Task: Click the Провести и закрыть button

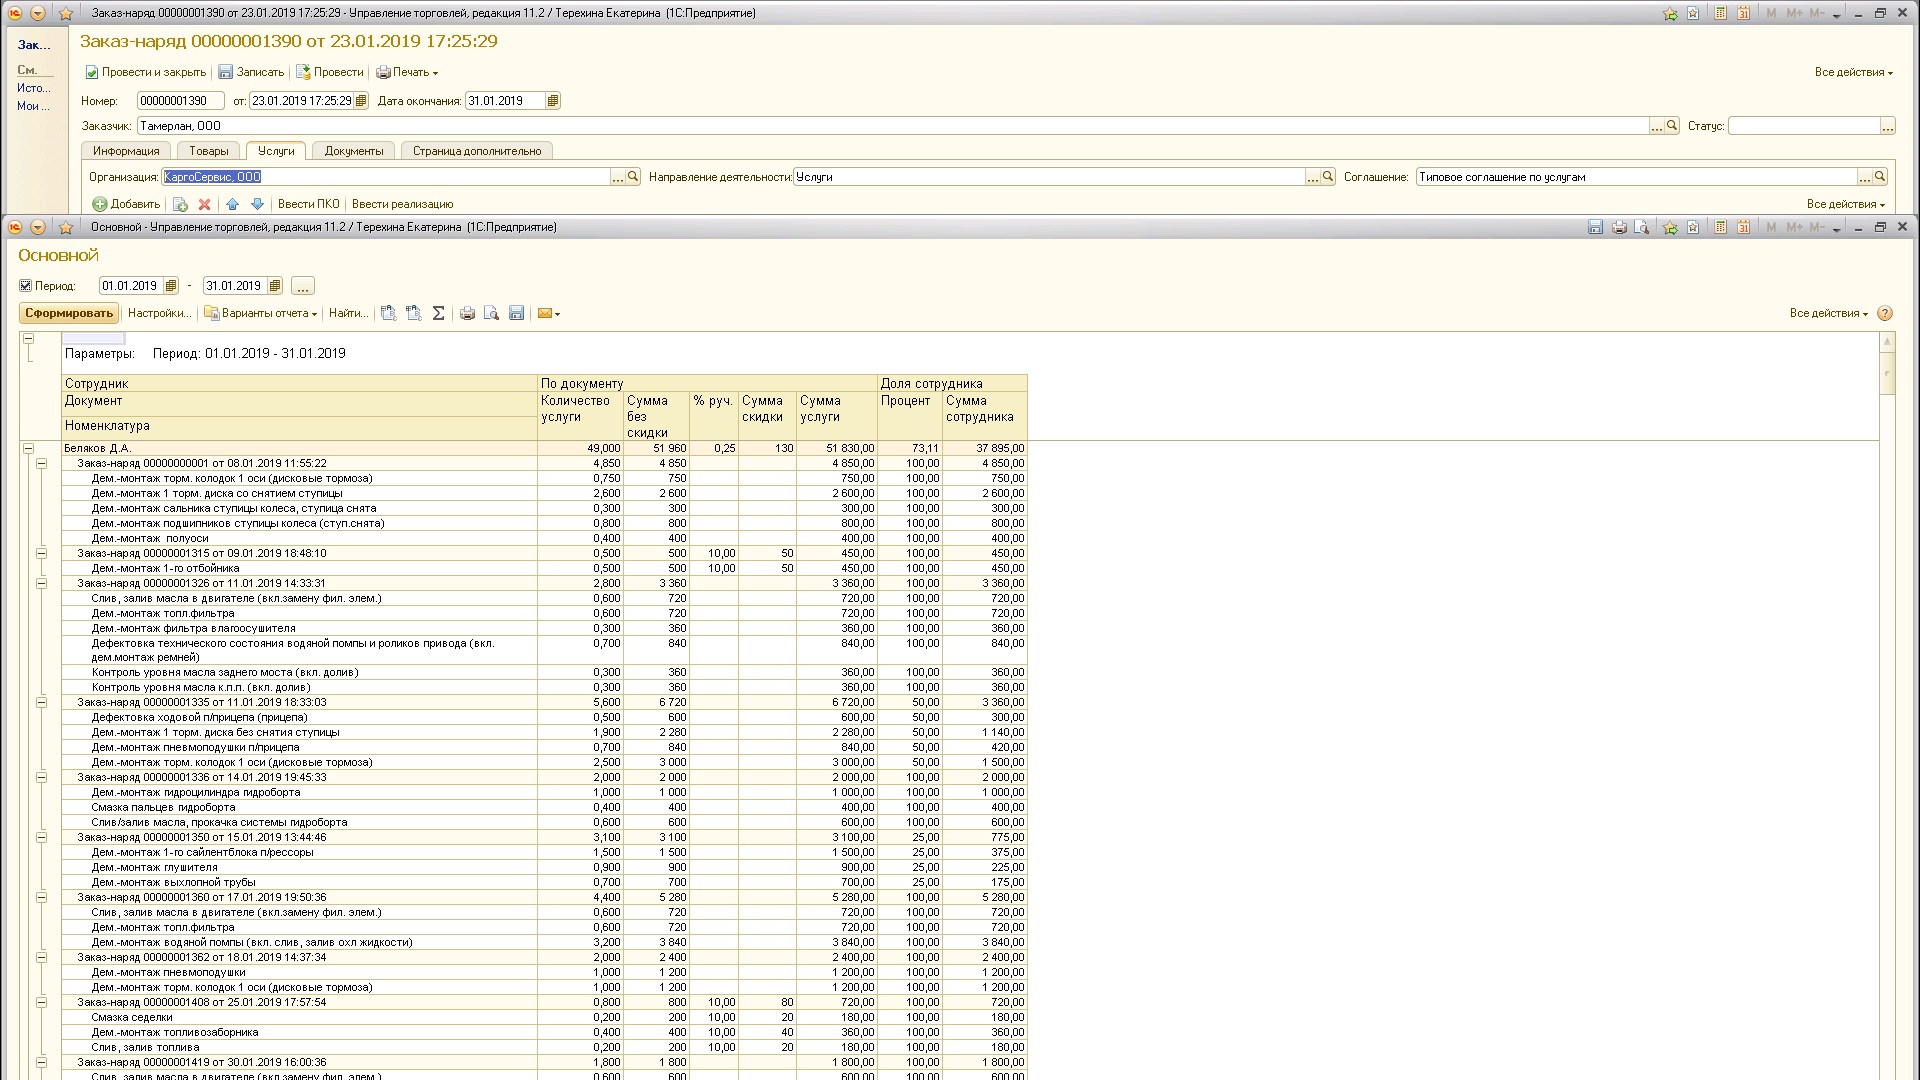Action: (x=146, y=73)
